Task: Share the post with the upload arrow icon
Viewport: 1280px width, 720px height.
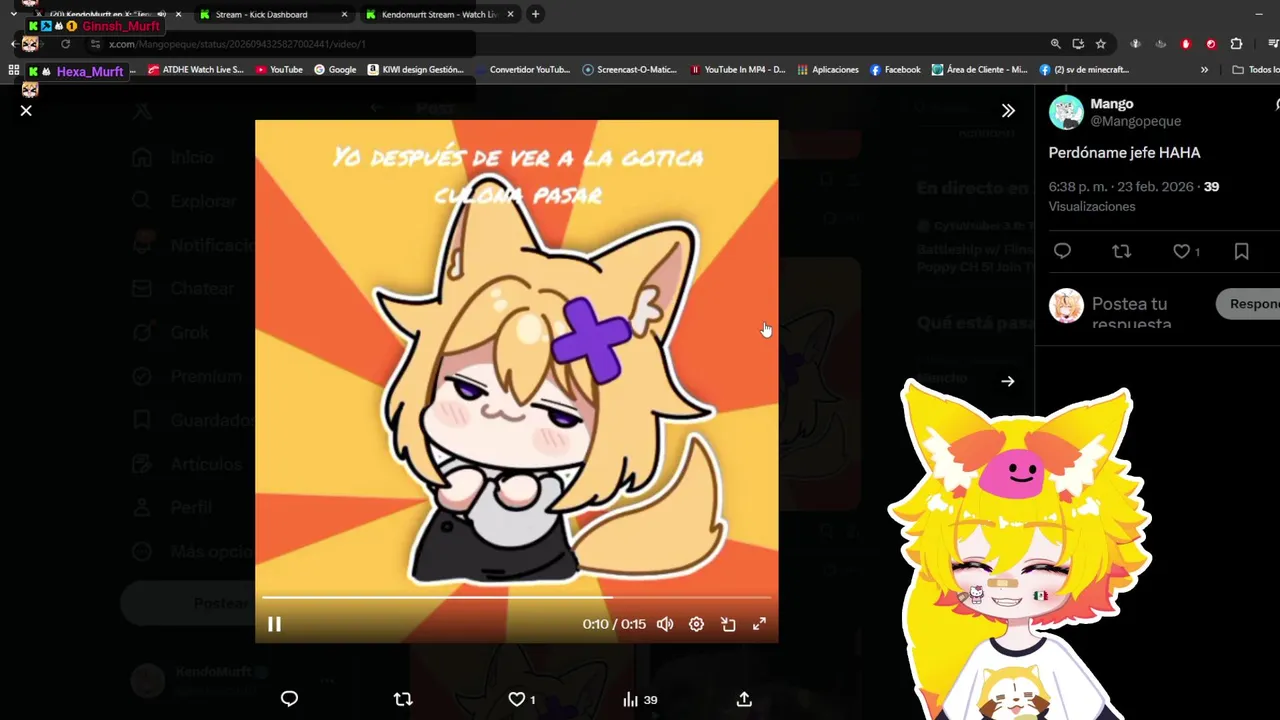Action: pyautogui.click(x=744, y=699)
